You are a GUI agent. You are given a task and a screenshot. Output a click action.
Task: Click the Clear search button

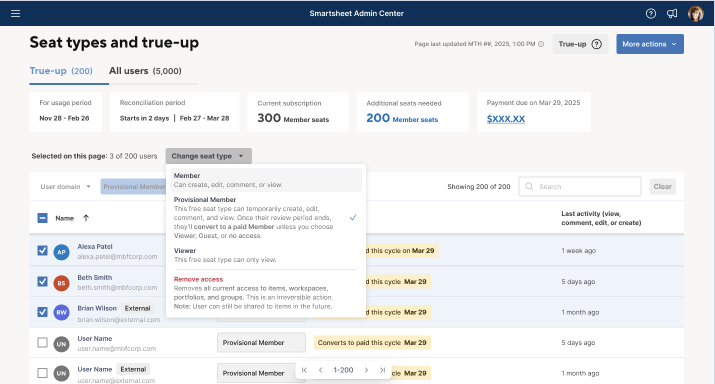663,187
